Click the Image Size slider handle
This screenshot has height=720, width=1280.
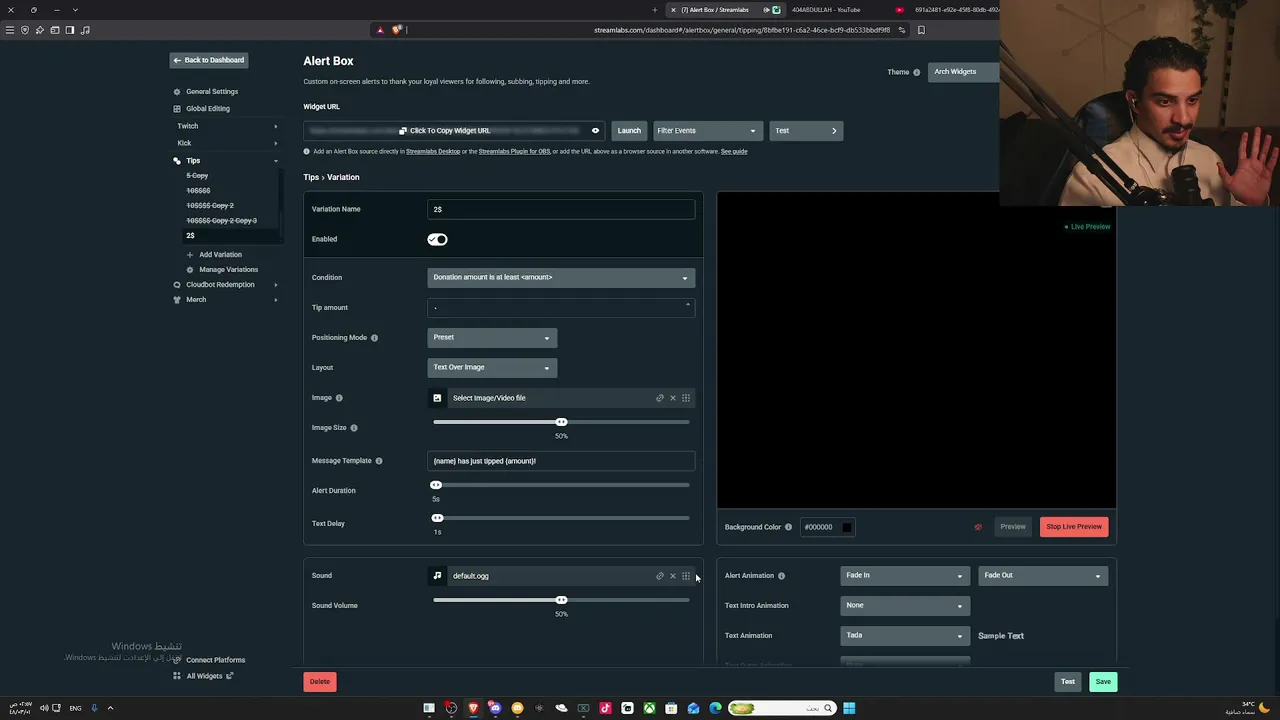pos(561,422)
